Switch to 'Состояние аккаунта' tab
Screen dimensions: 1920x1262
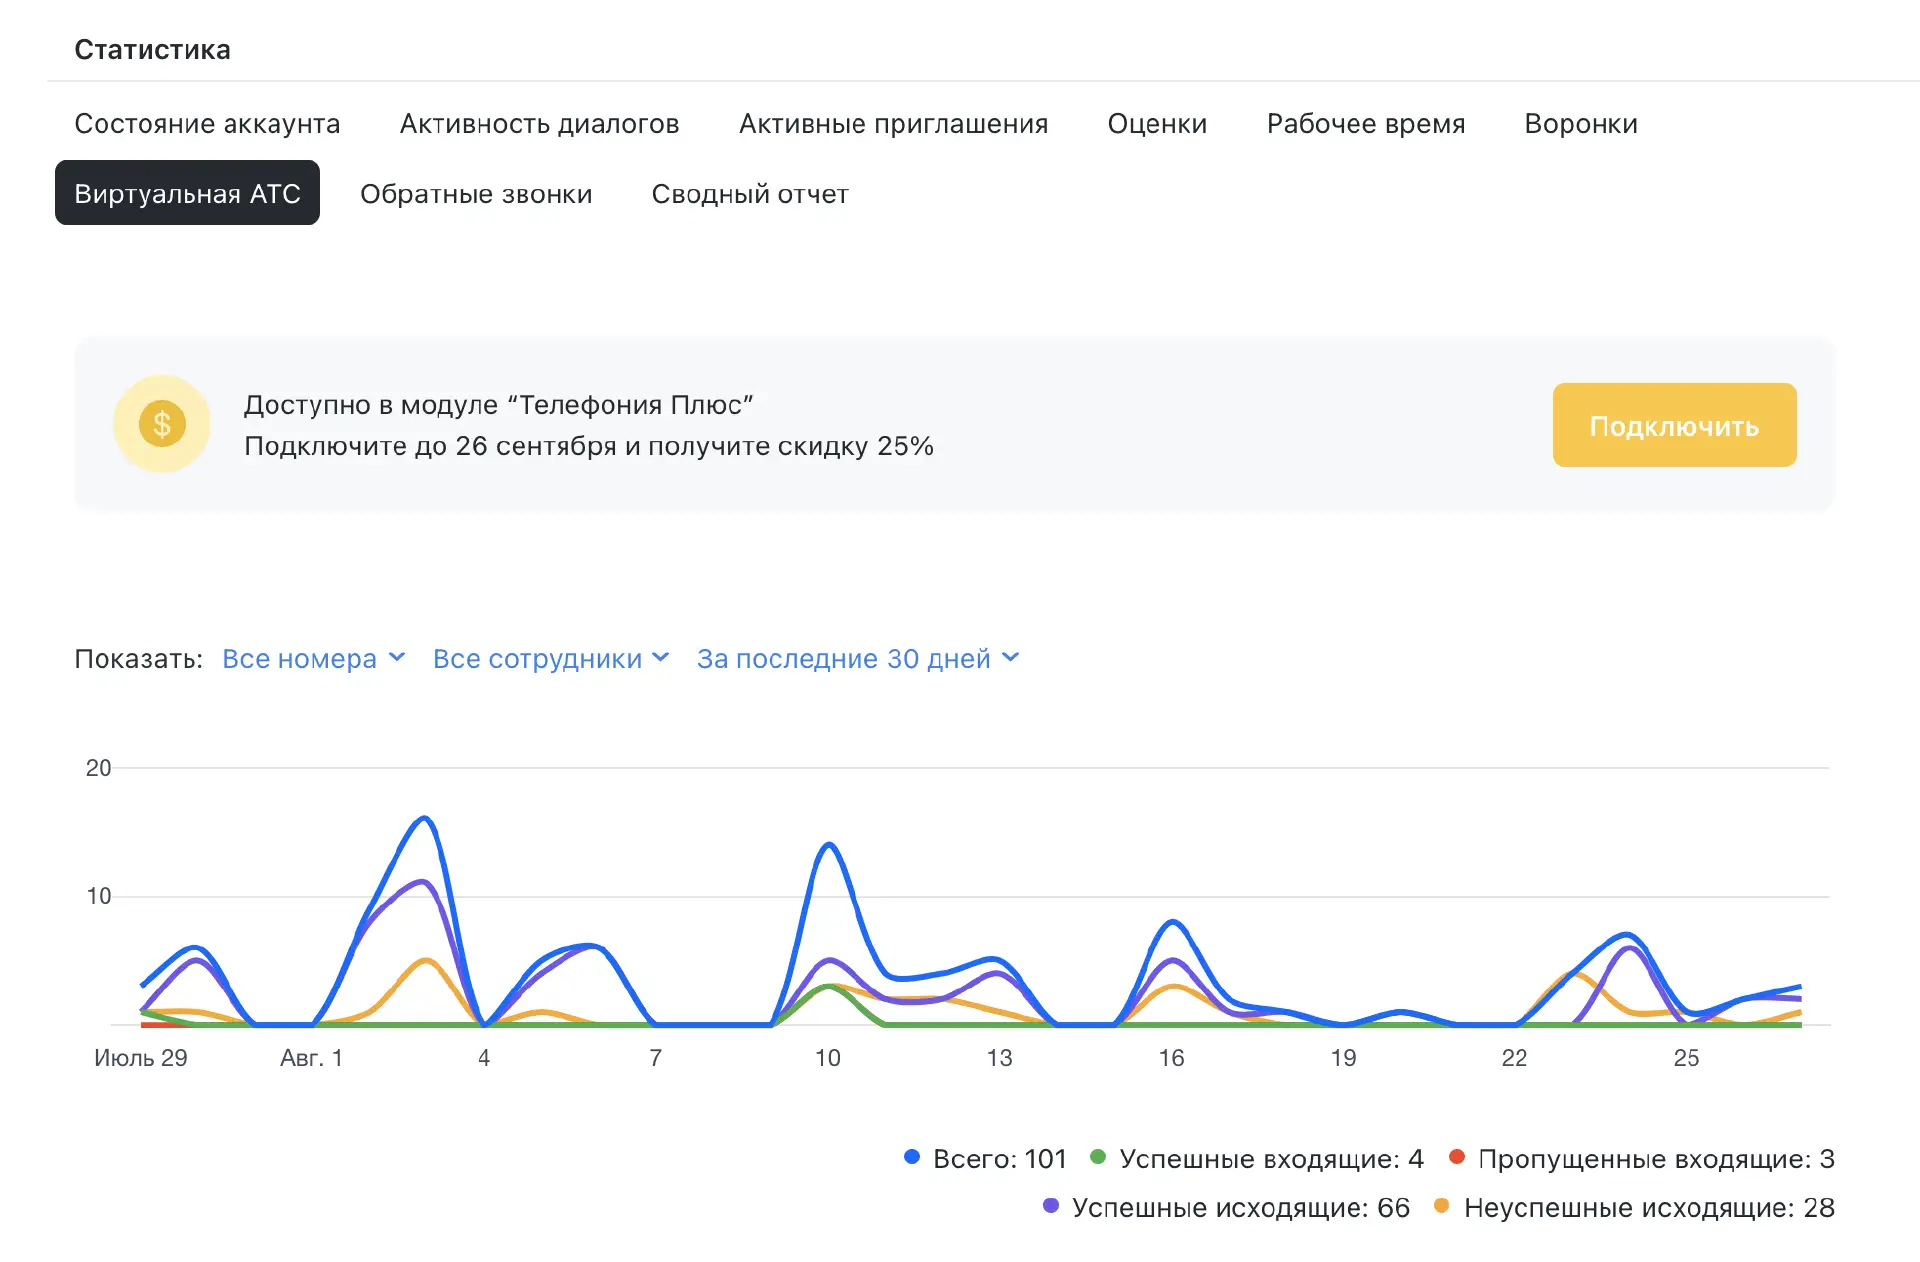207,124
